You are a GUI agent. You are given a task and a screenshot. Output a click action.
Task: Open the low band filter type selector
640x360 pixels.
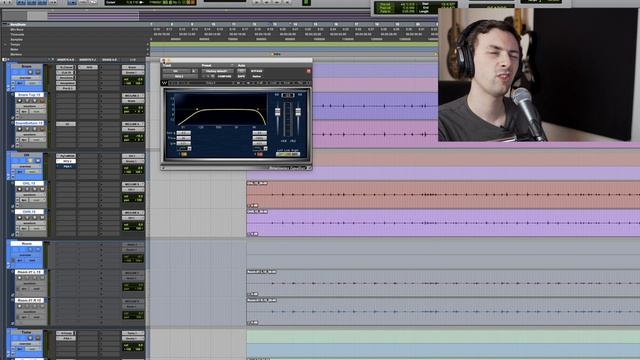184,149
